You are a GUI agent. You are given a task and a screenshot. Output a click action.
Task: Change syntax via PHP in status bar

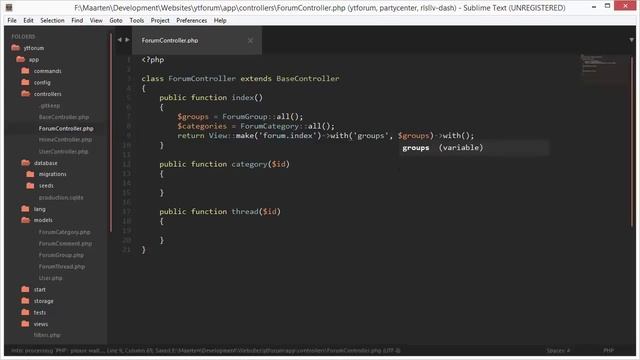(608, 350)
